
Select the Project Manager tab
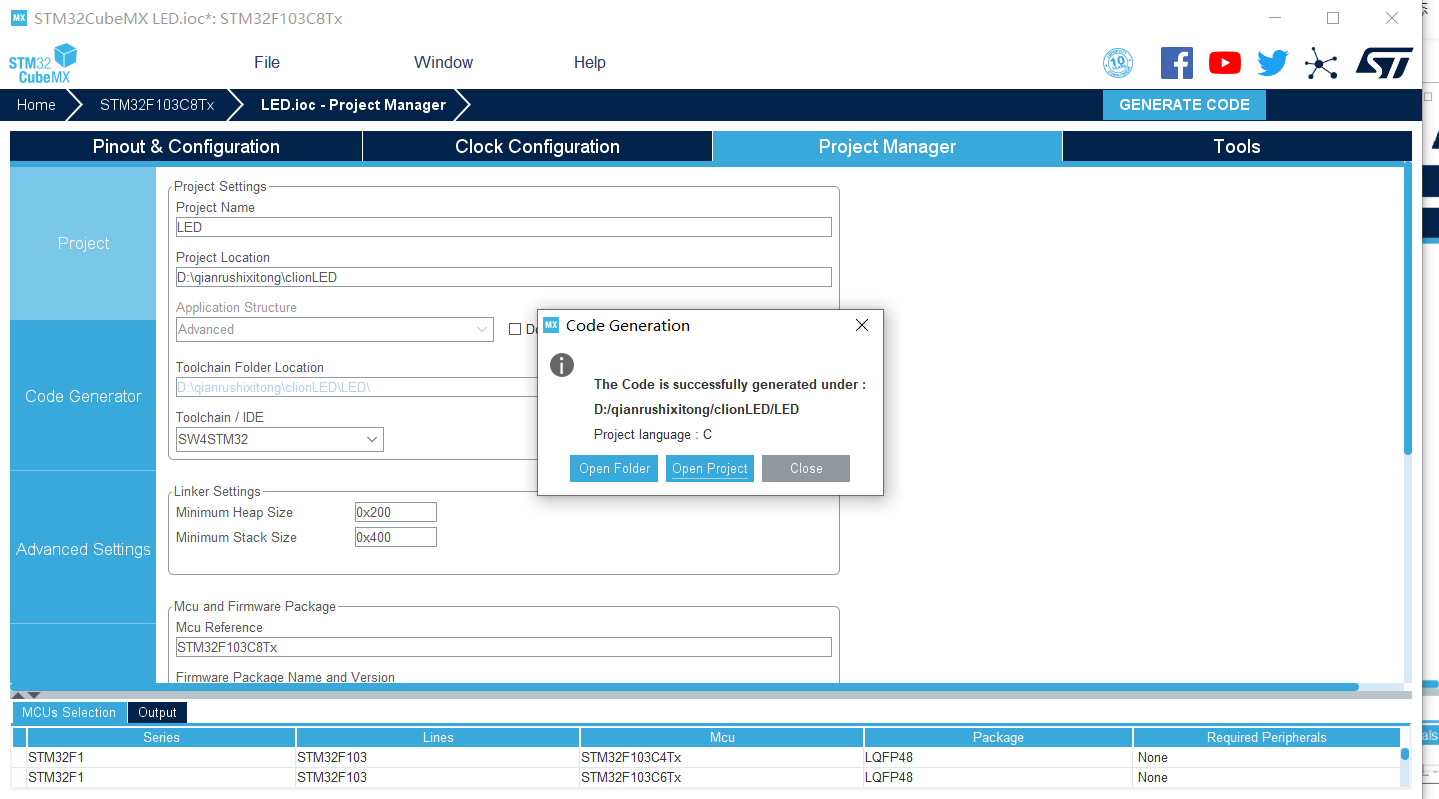(x=887, y=146)
